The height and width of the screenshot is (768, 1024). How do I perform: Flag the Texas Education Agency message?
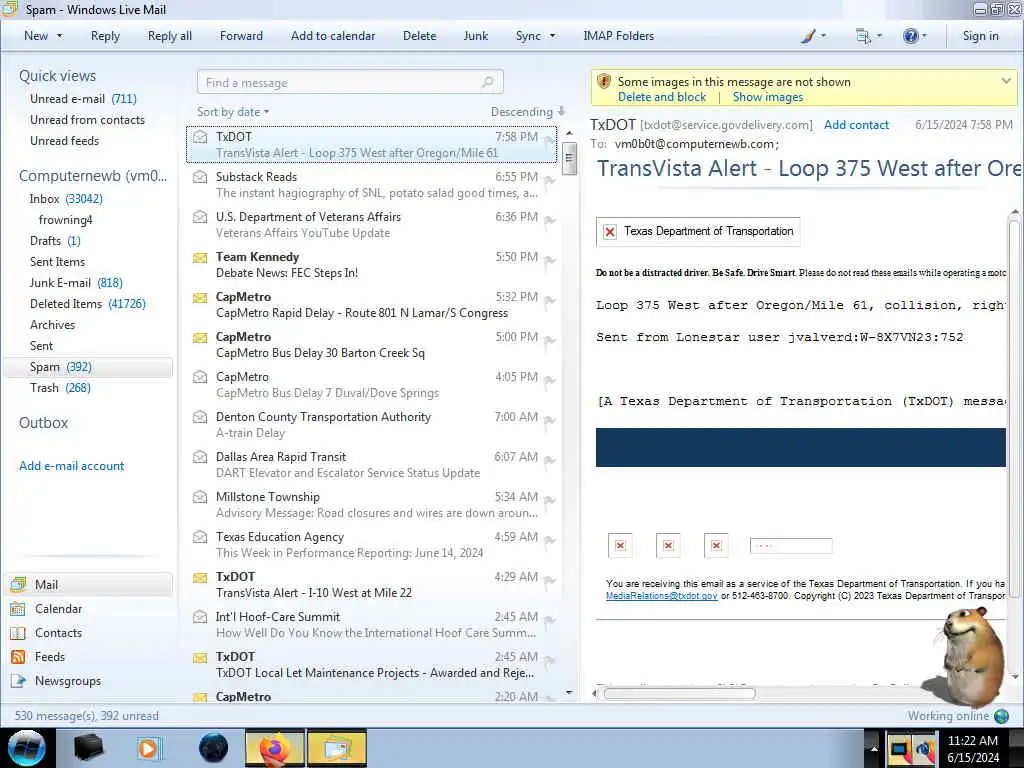(x=549, y=541)
